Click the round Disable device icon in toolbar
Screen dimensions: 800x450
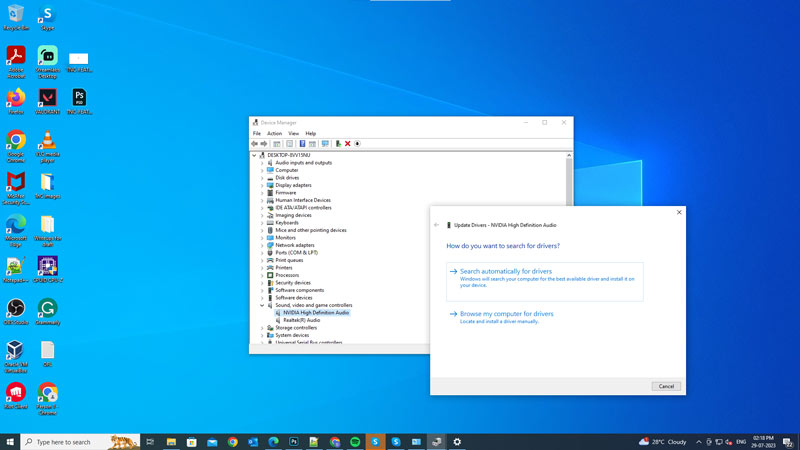coord(357,144)
